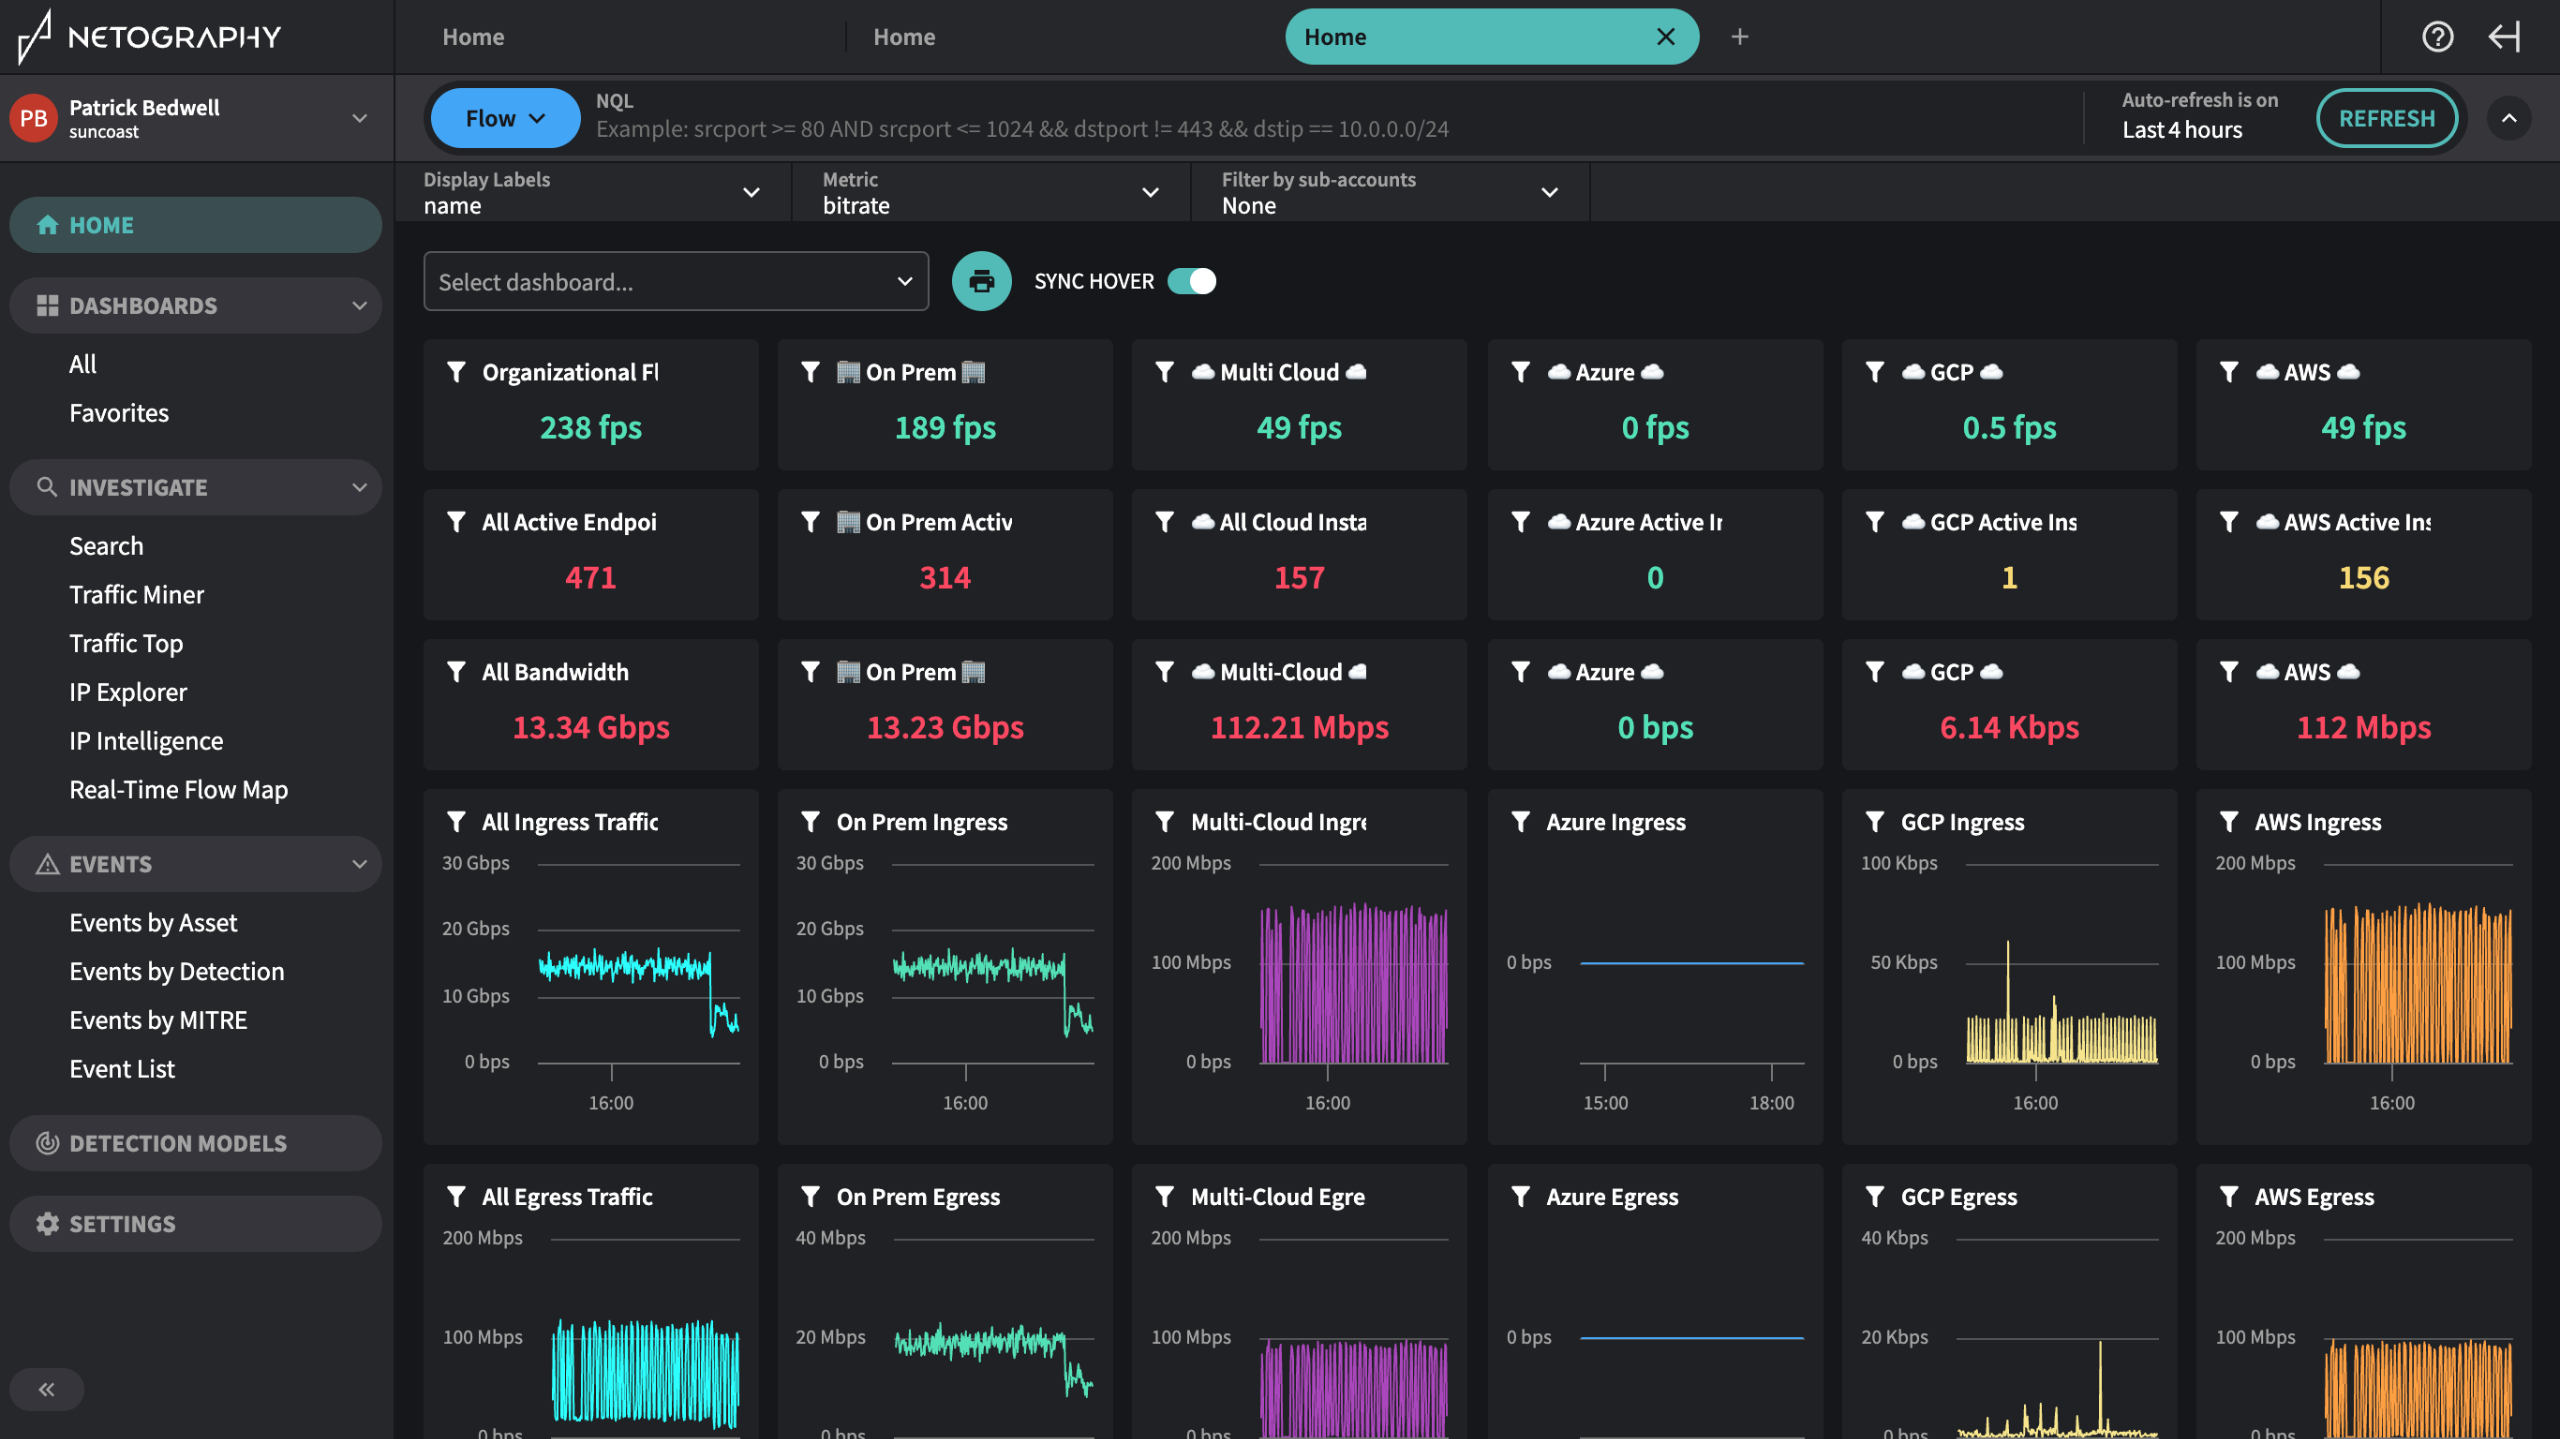Image resolution: width=2560 pixels, height=1439 pixels.
Task: Click the Netography logo
Action: (150, 37)
